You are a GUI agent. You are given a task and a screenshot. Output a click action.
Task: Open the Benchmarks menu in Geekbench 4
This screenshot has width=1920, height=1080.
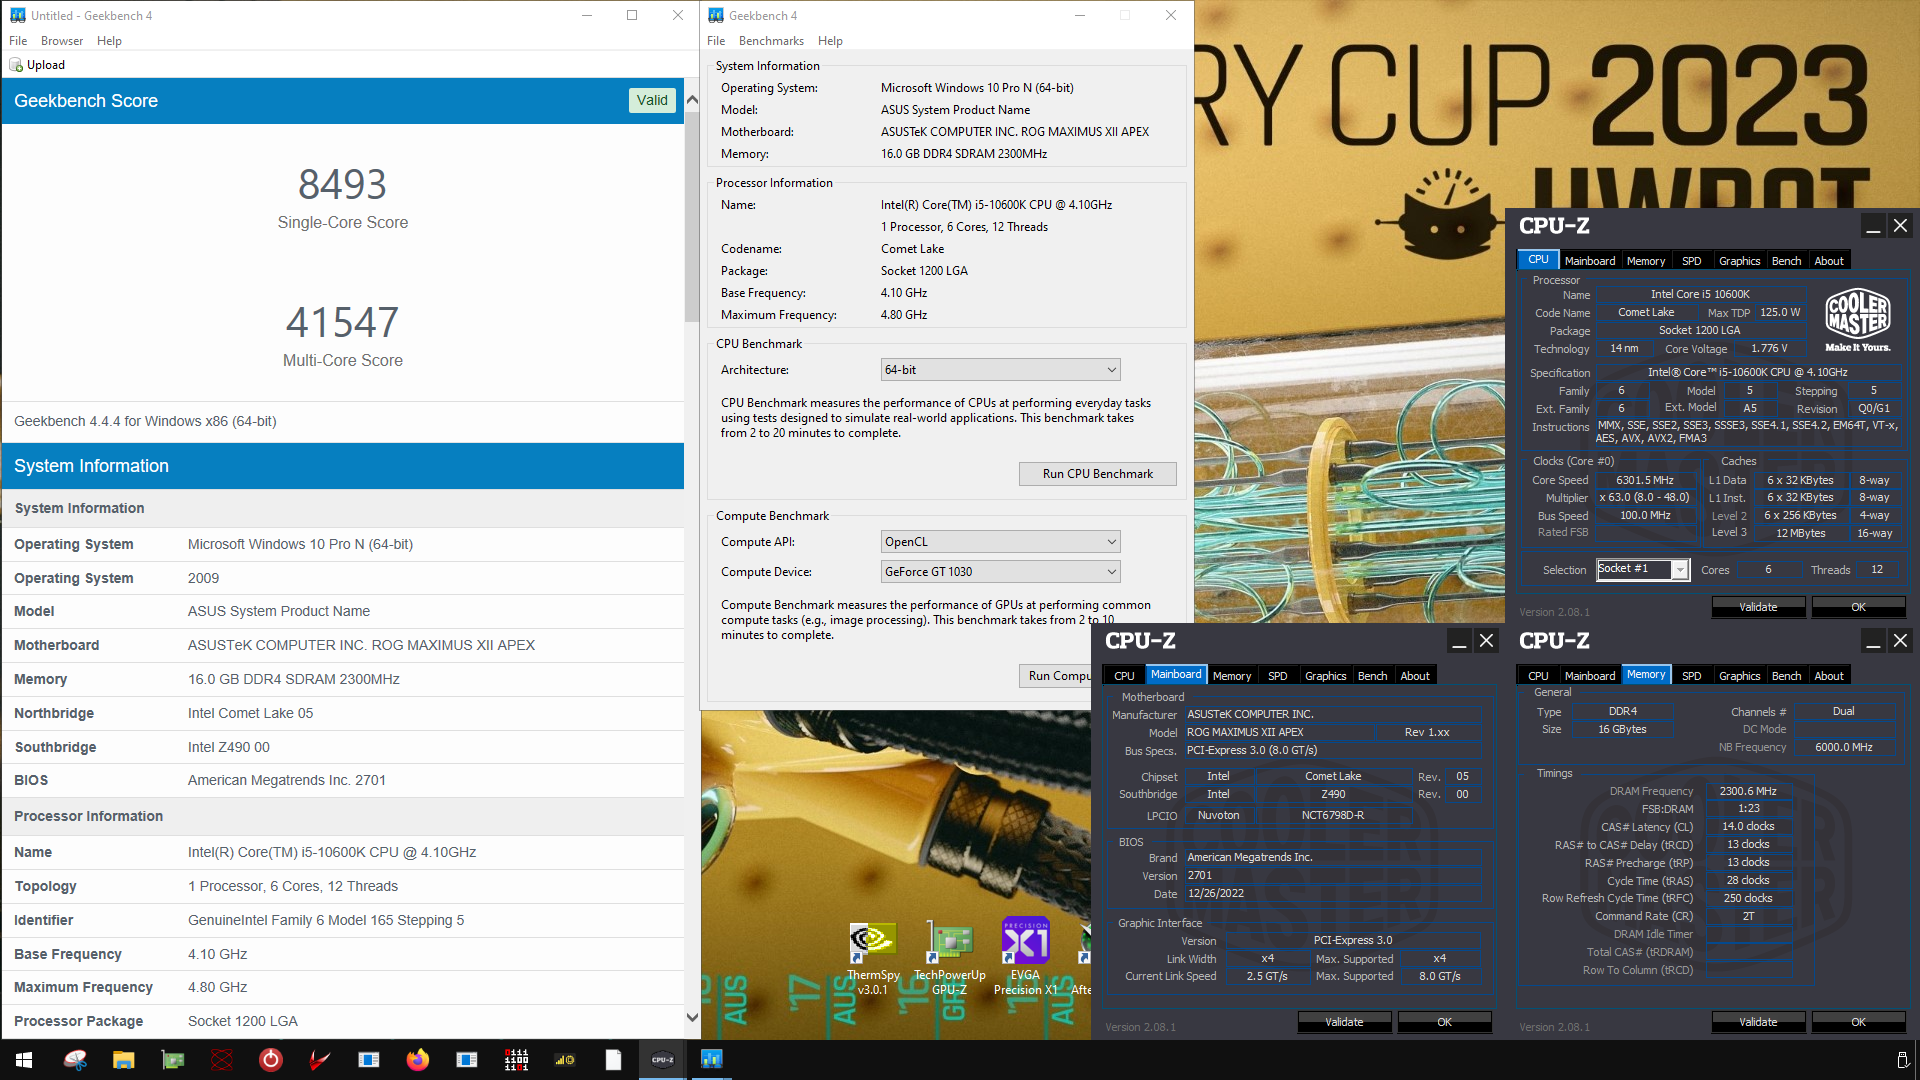(771, 41)
